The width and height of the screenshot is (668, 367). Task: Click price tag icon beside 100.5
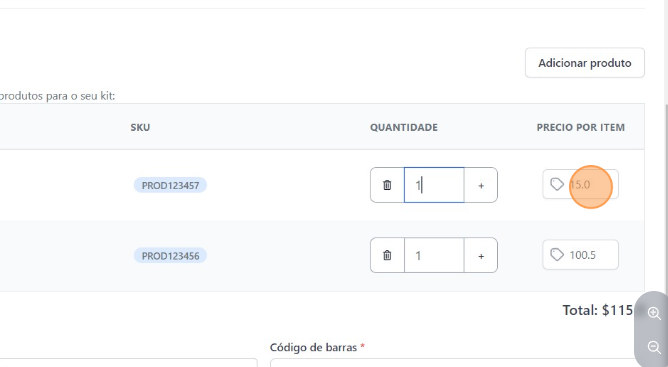click(557, 255)
